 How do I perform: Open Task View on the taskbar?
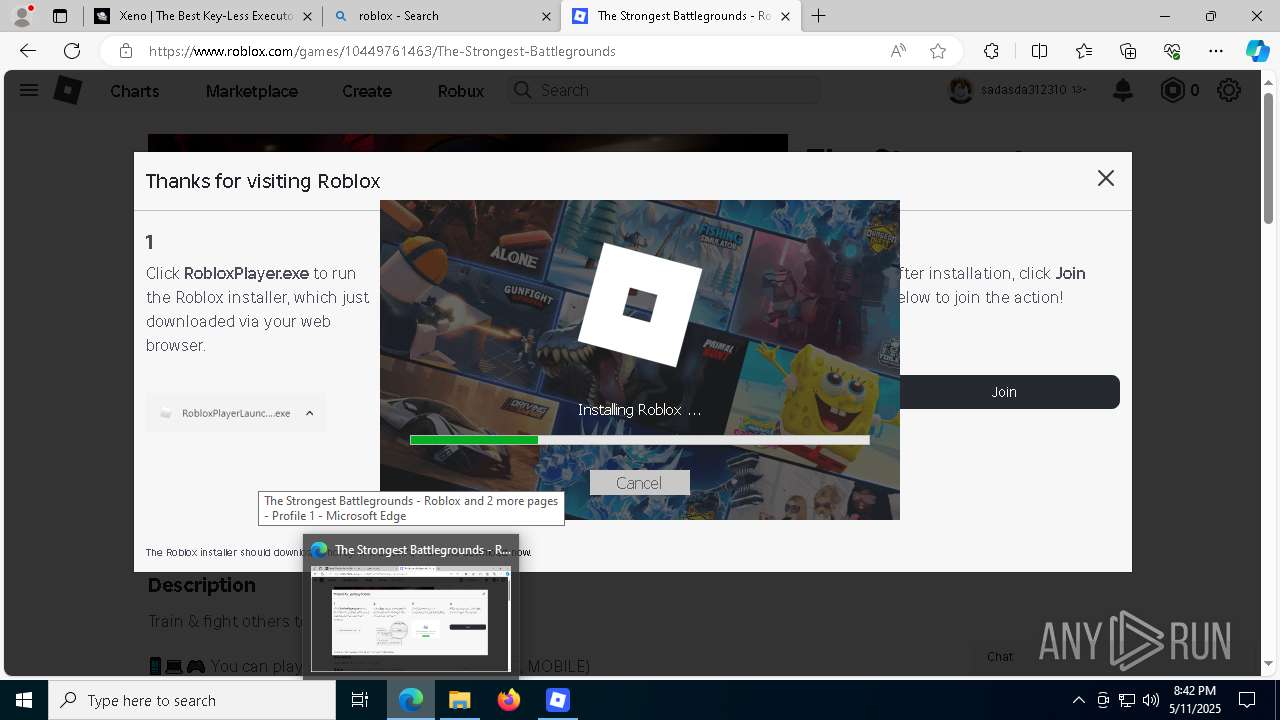pos(360,700)
